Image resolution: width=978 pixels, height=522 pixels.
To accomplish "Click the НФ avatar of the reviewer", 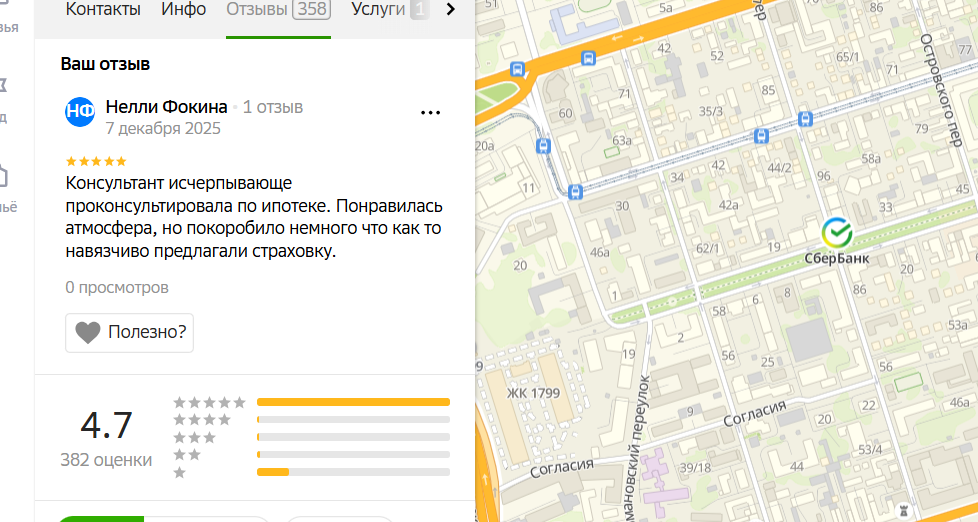I will click(x=80, y=112).
